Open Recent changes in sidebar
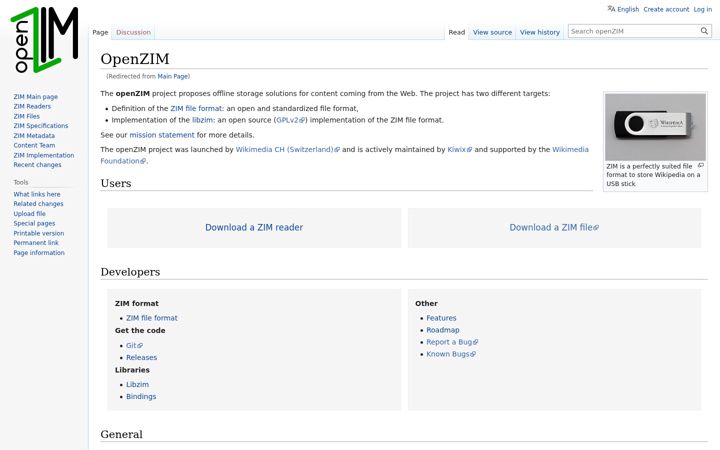 click(x=37, y=165)
